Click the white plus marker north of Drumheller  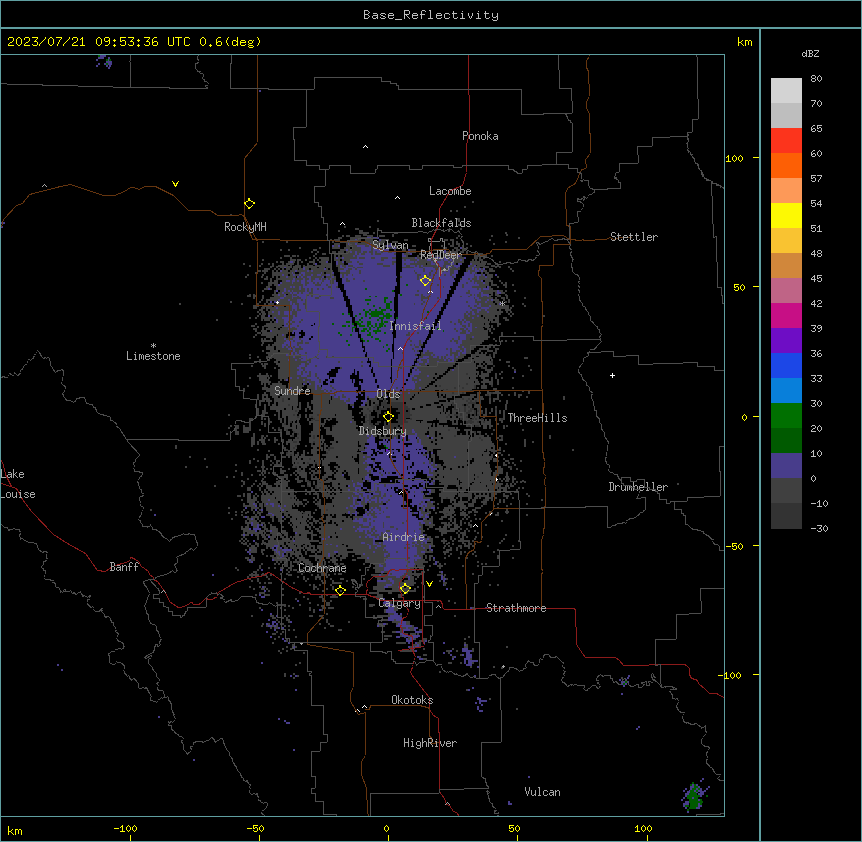tap(612, 375)
